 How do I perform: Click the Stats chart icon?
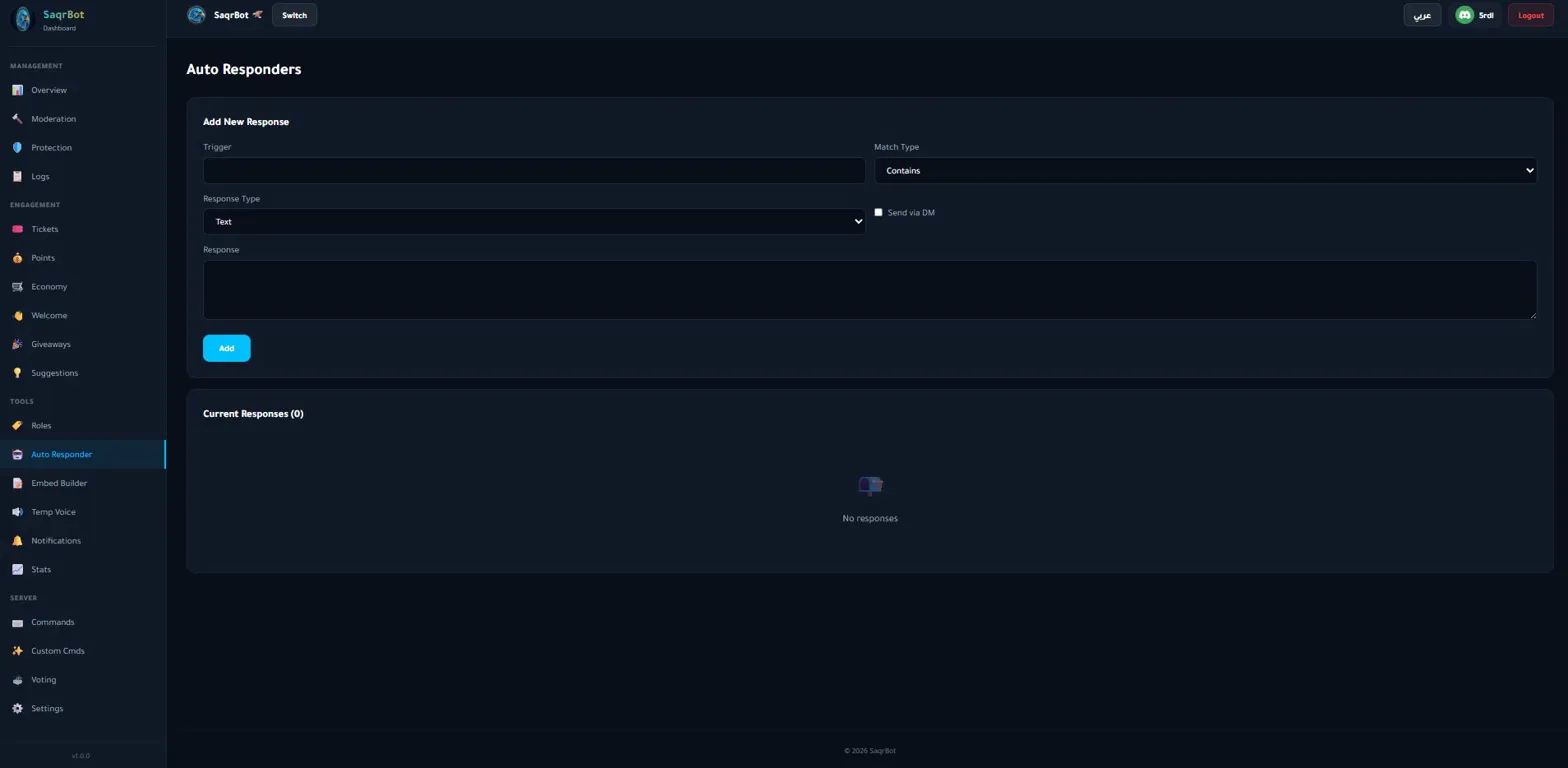tap(17, 570)
